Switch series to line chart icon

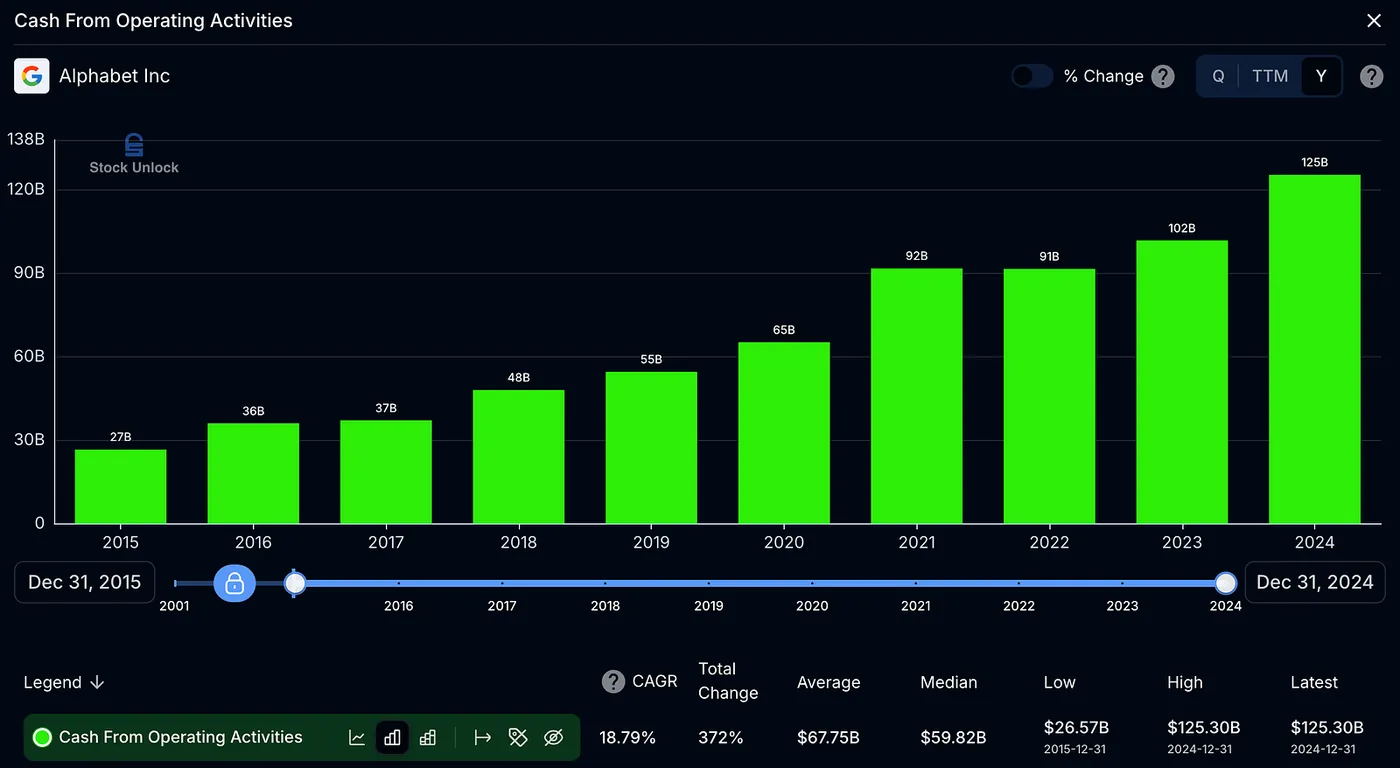[357, 738]
